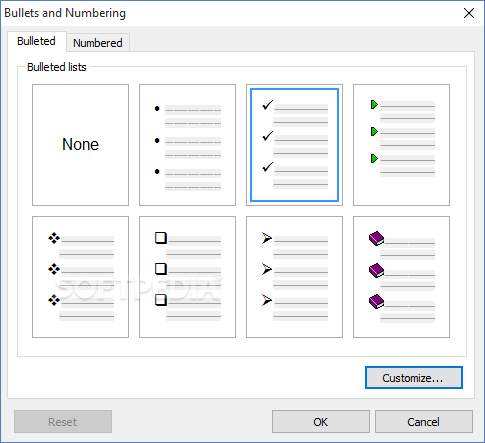This screenshot has width=485, height=443.
Task: Select the hollow square checkbox bullet style
Action: tap(187, 277)
